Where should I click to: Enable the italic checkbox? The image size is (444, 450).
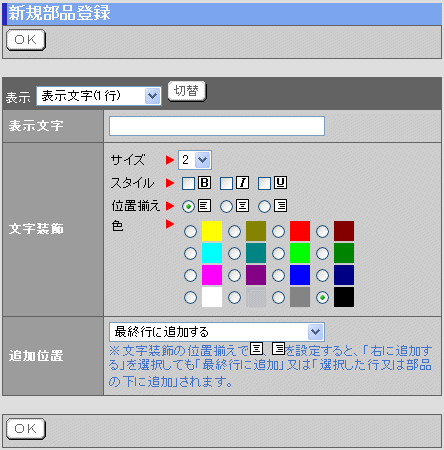[x=226, y=183]
